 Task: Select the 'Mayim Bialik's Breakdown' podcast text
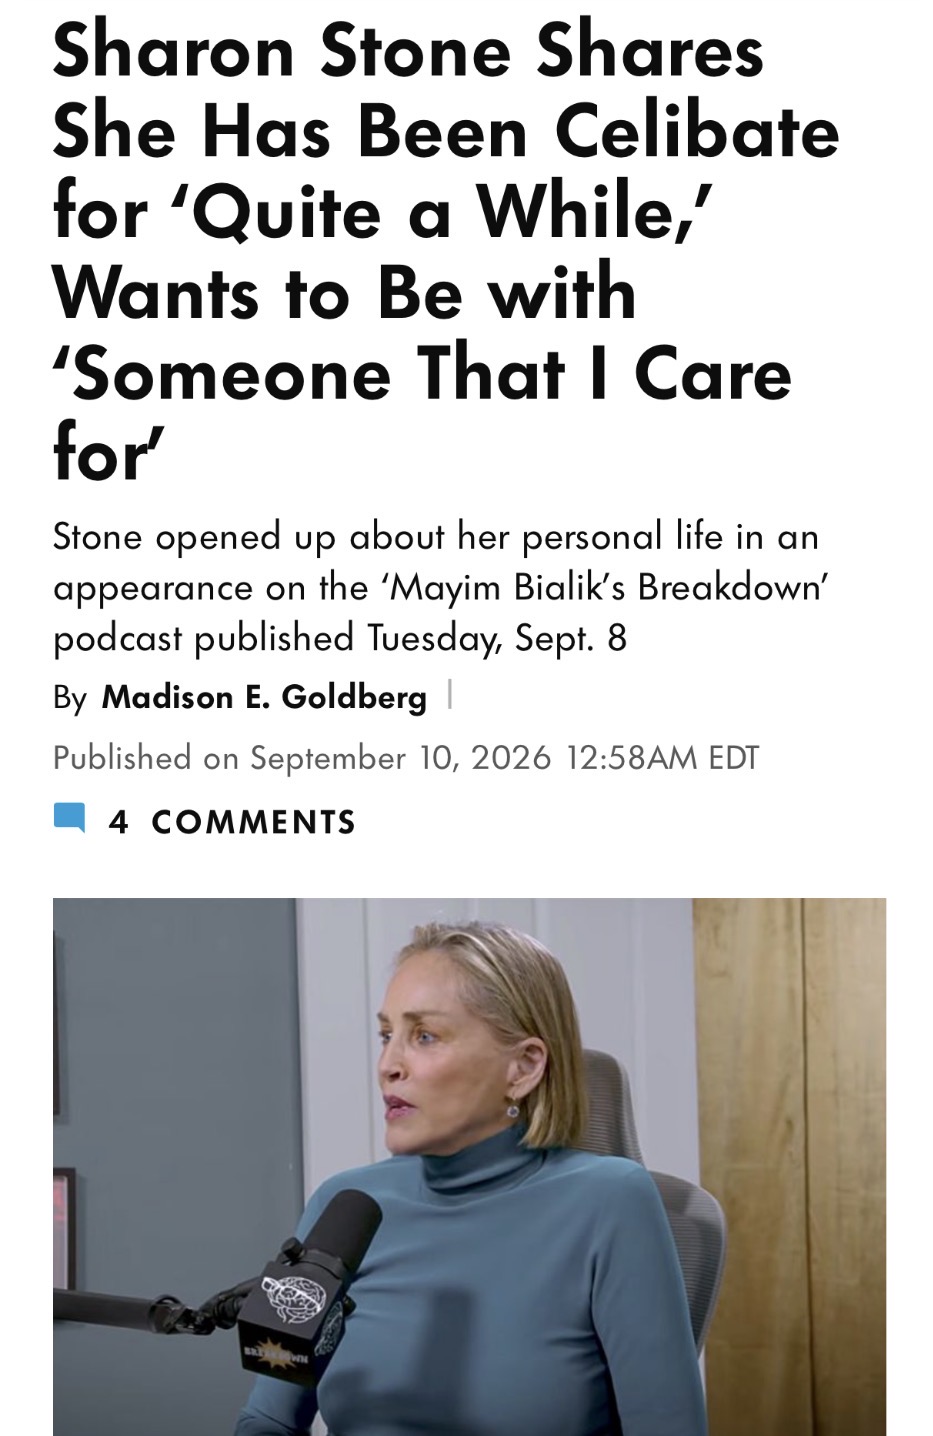coord(609,587)
